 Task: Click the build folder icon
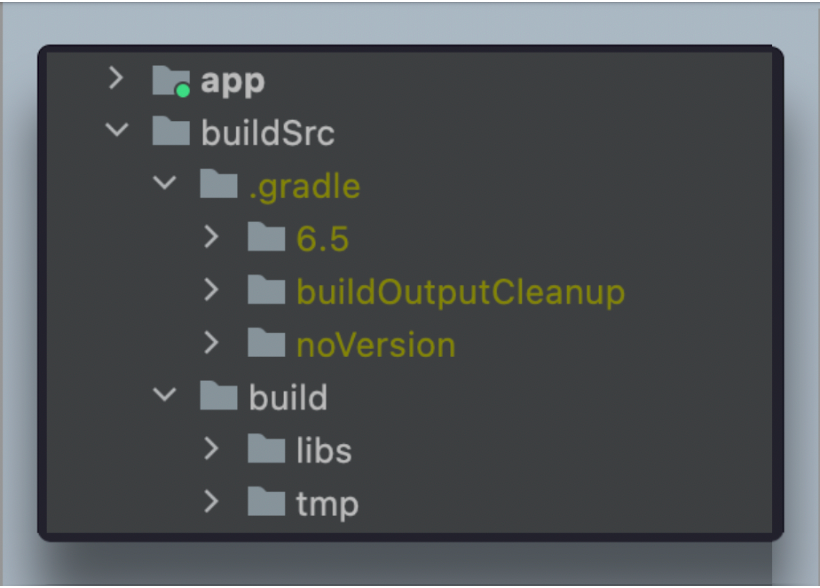click(x=219, y=396)
